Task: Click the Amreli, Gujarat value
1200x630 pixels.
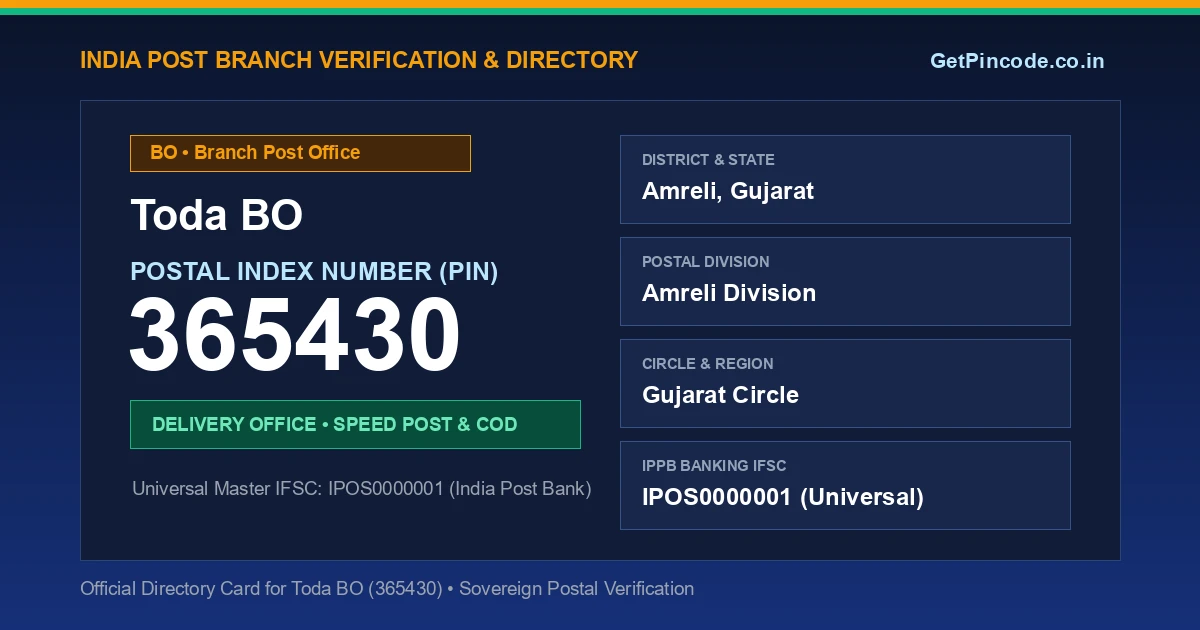Action: [728, 191]
